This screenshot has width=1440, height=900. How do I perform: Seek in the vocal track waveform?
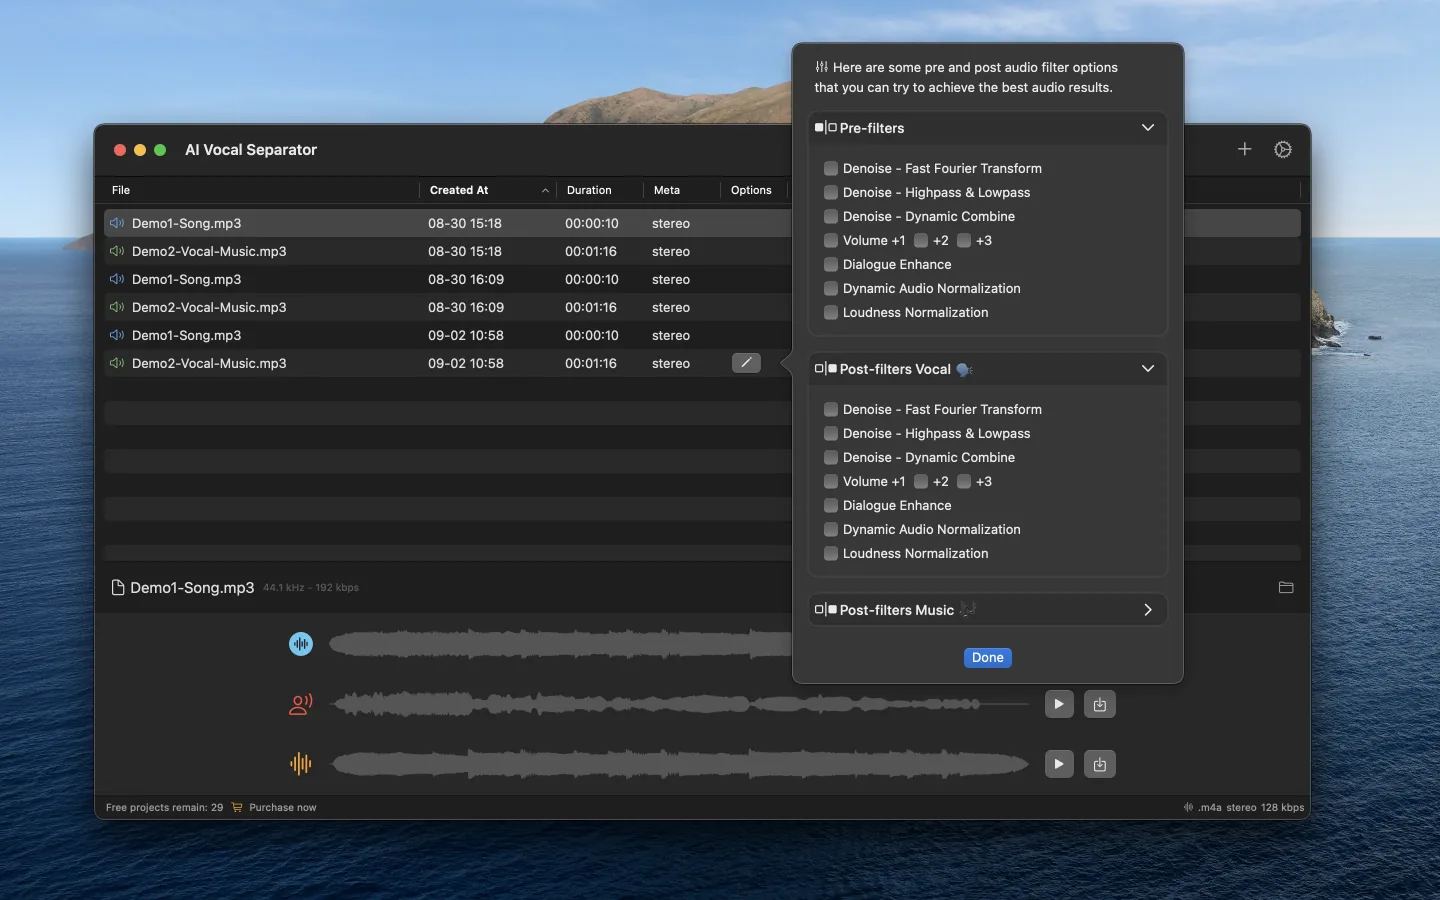pos(680,704)
